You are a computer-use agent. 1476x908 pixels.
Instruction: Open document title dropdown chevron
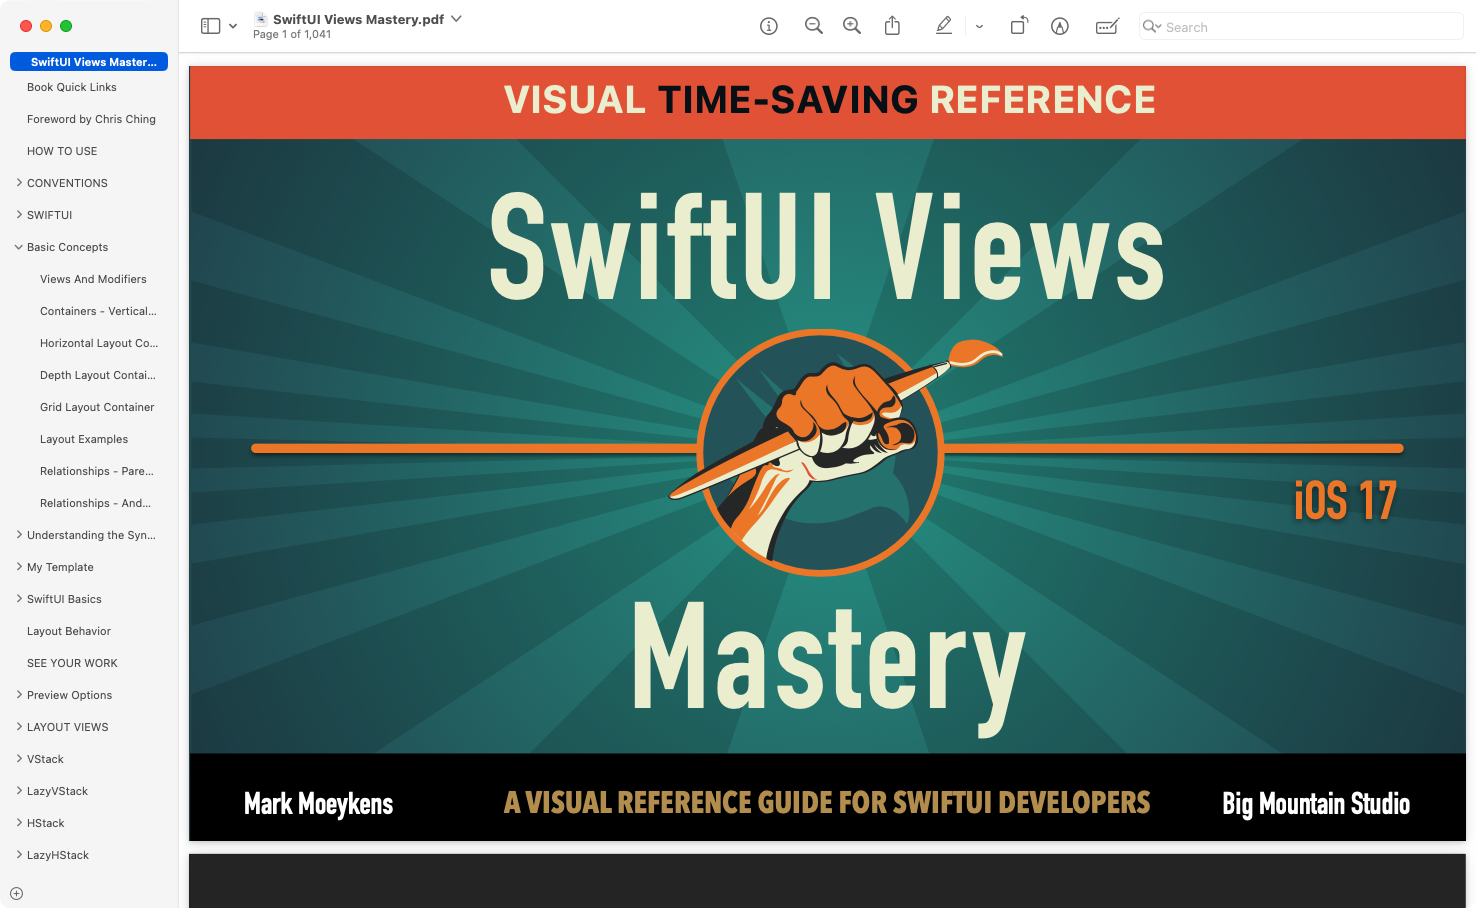click(x=457, y=19)
